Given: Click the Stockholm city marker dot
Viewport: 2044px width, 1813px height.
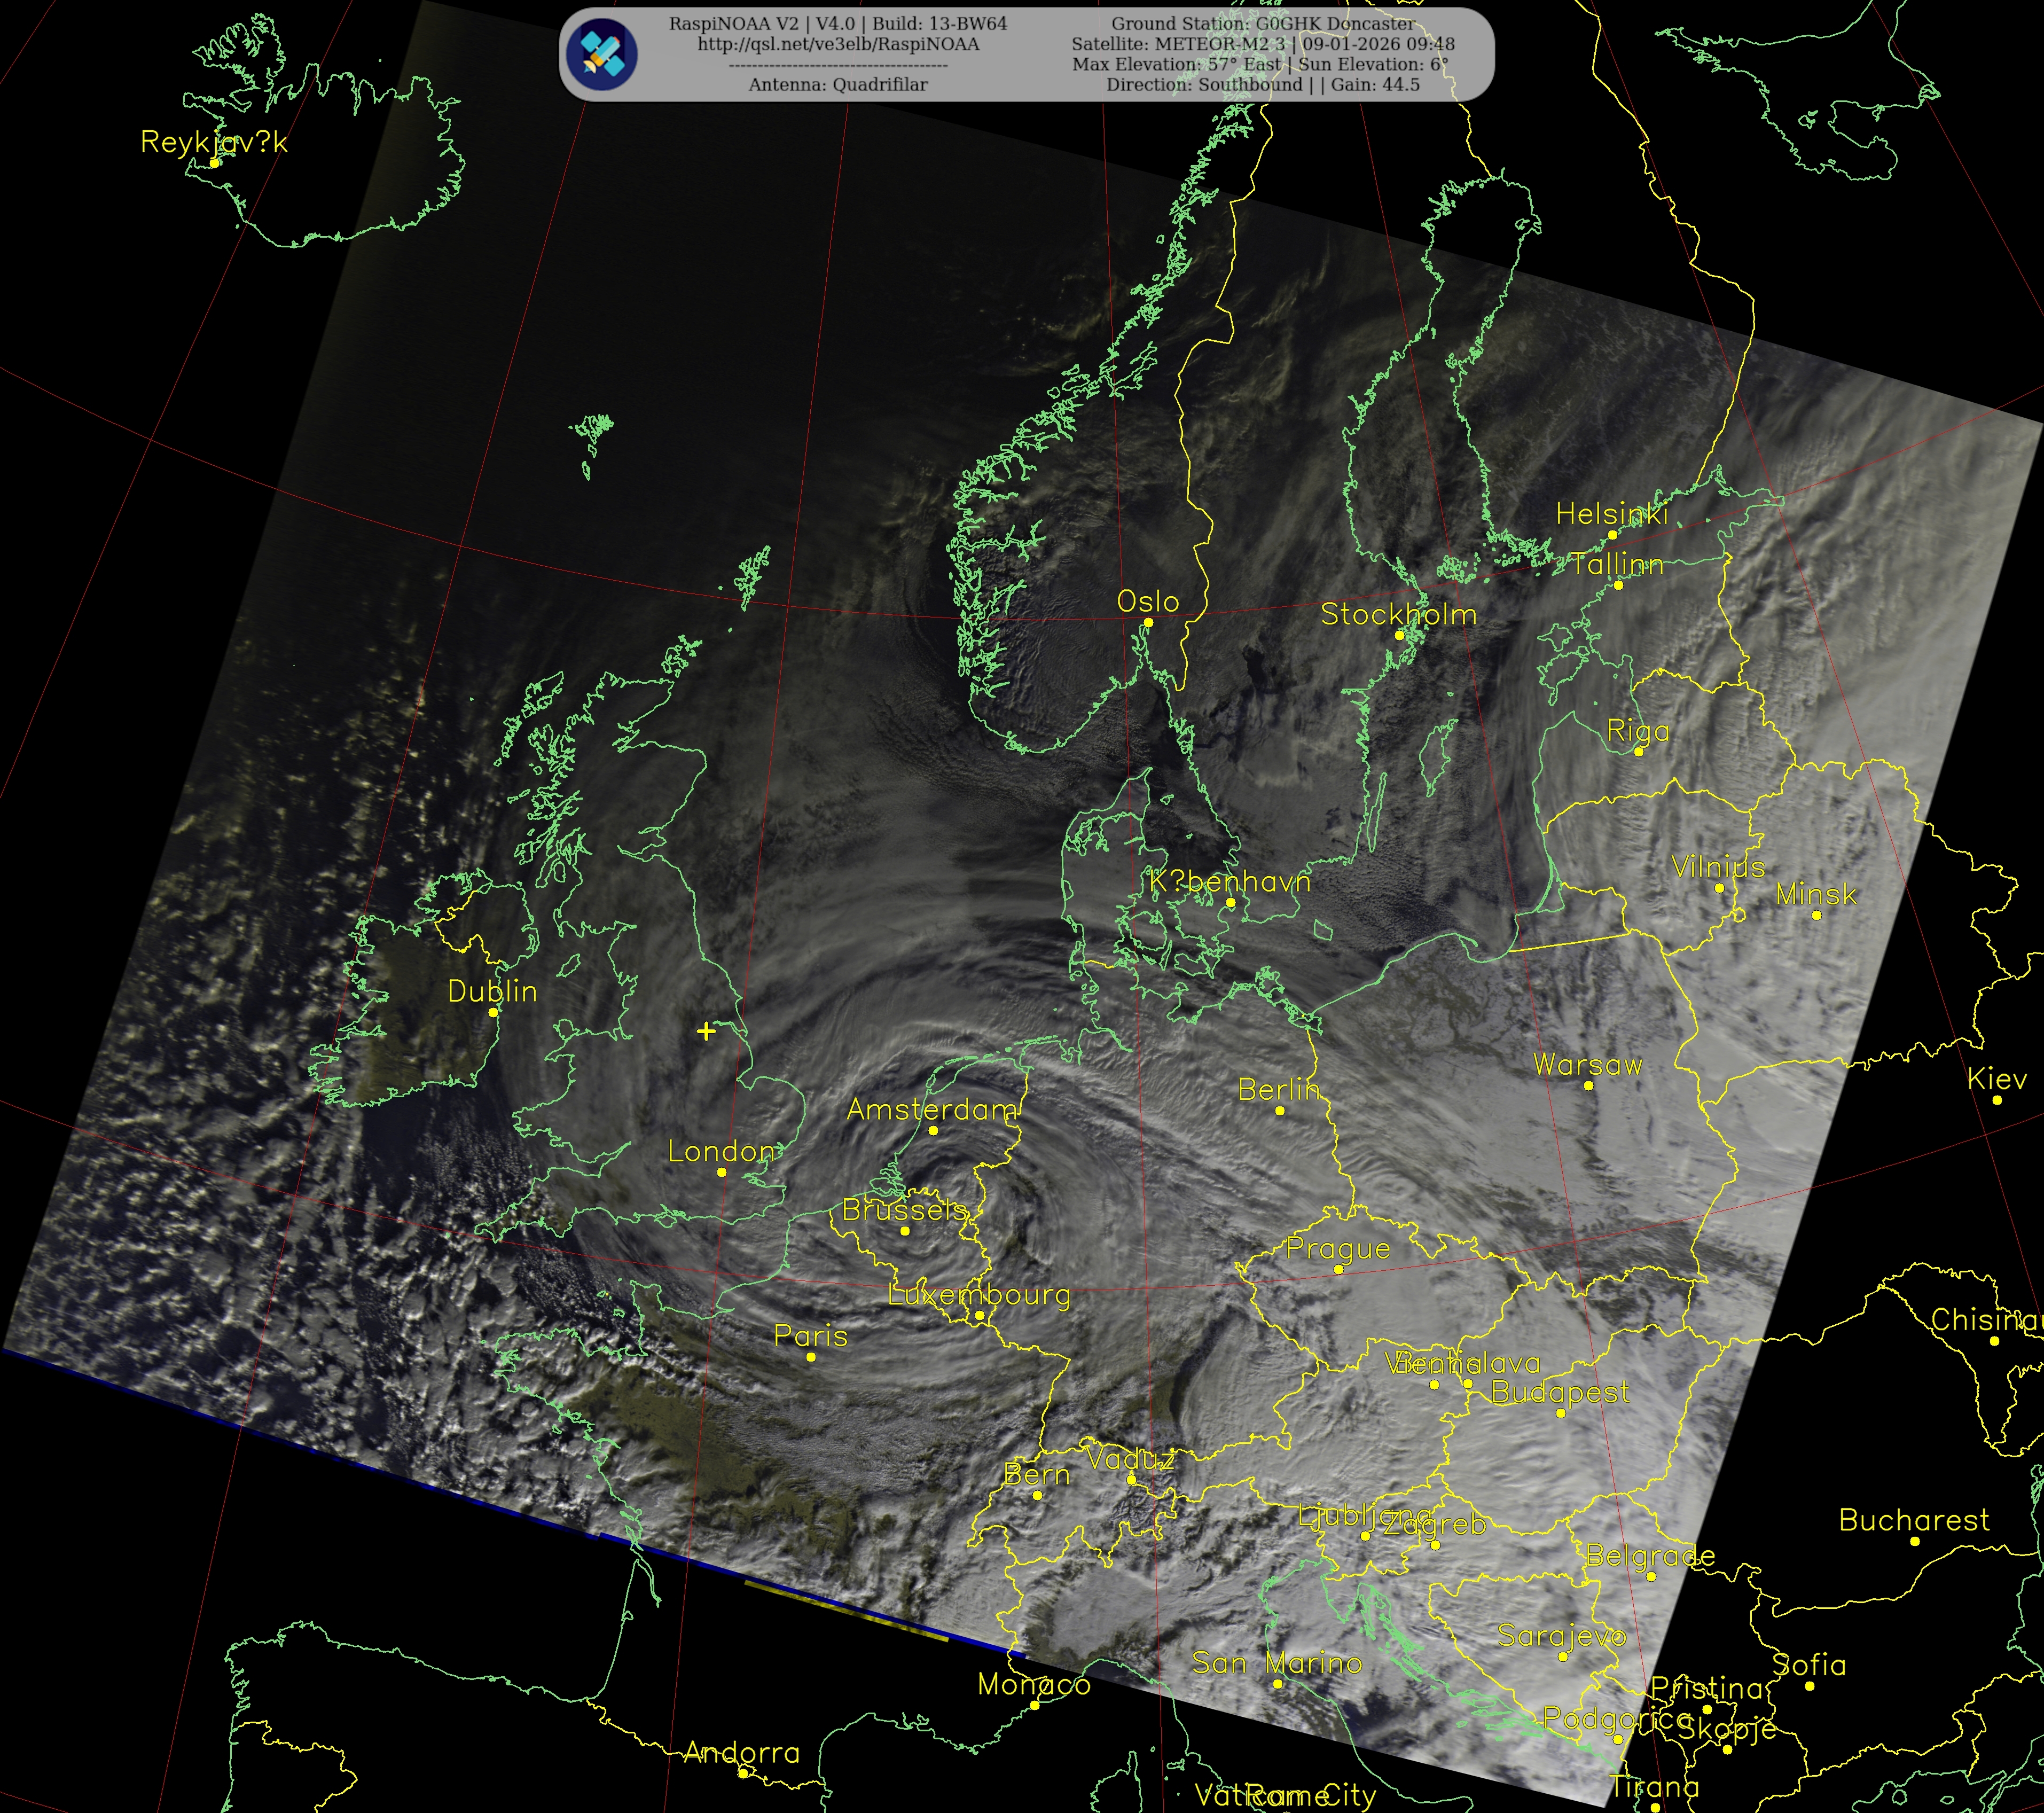Looking at the screenshot, I should coord(1399,635).
